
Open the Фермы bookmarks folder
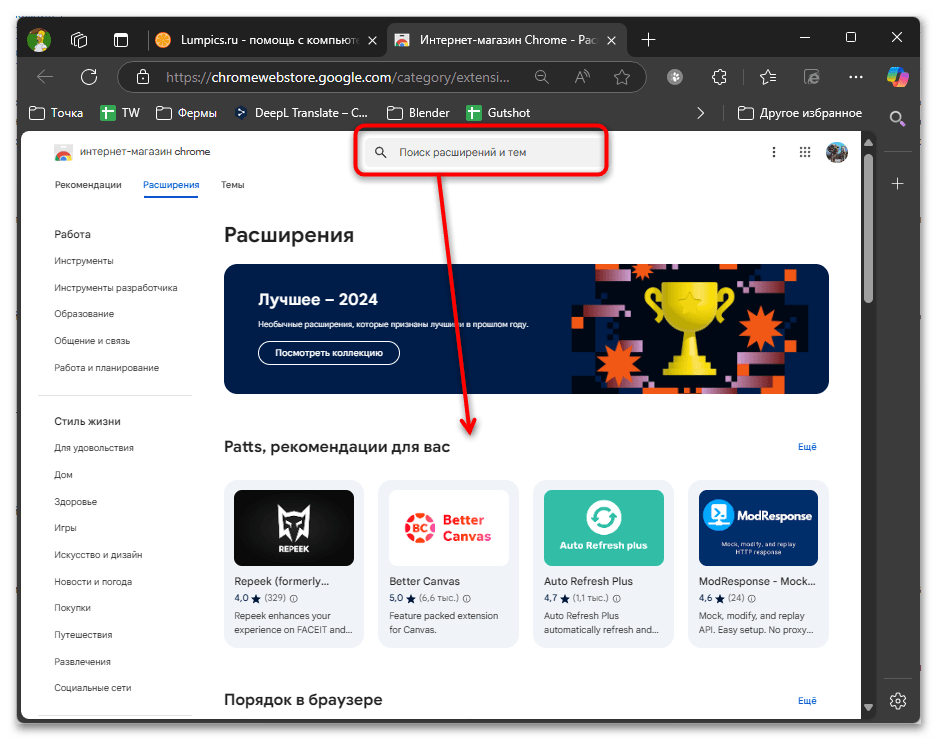click(x=186, y=113)
